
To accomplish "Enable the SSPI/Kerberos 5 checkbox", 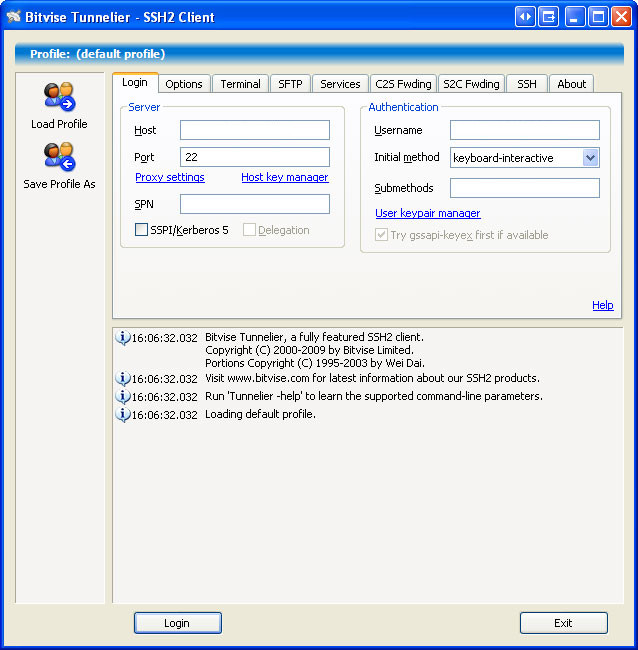I will click(x=141, y=230).
